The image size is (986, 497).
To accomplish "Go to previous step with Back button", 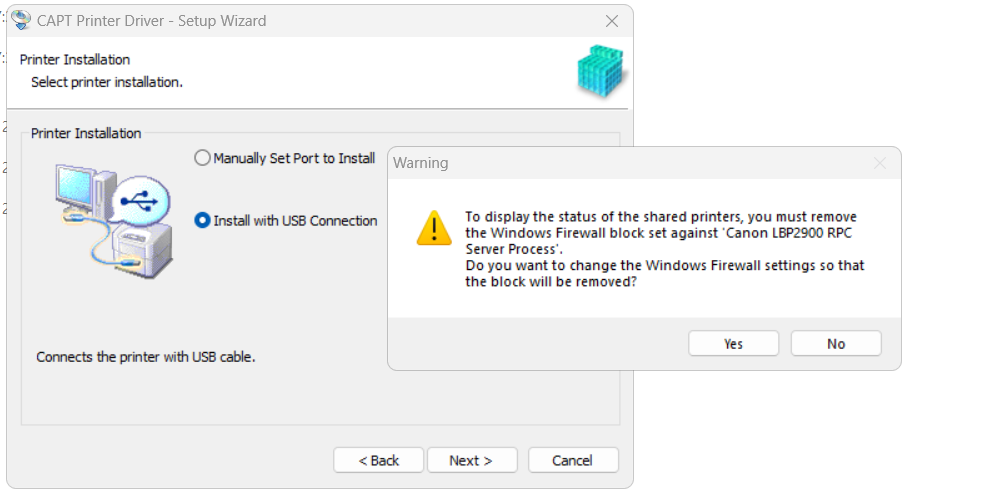I will point(379,461).
